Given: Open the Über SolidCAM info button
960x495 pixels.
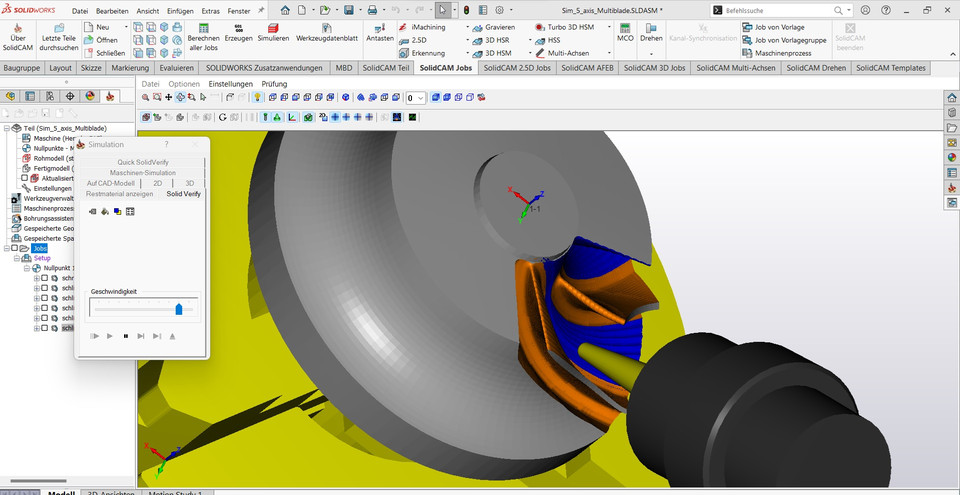Looking at the screenshot, I should coord(18,38).
